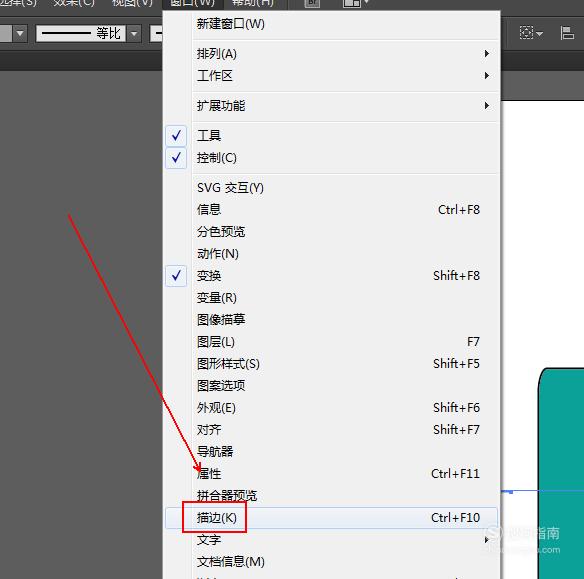This screenshot has width=584, height=579.
Task: Open the dropdown arrow left of 等比 box
Action: point(20,34)
